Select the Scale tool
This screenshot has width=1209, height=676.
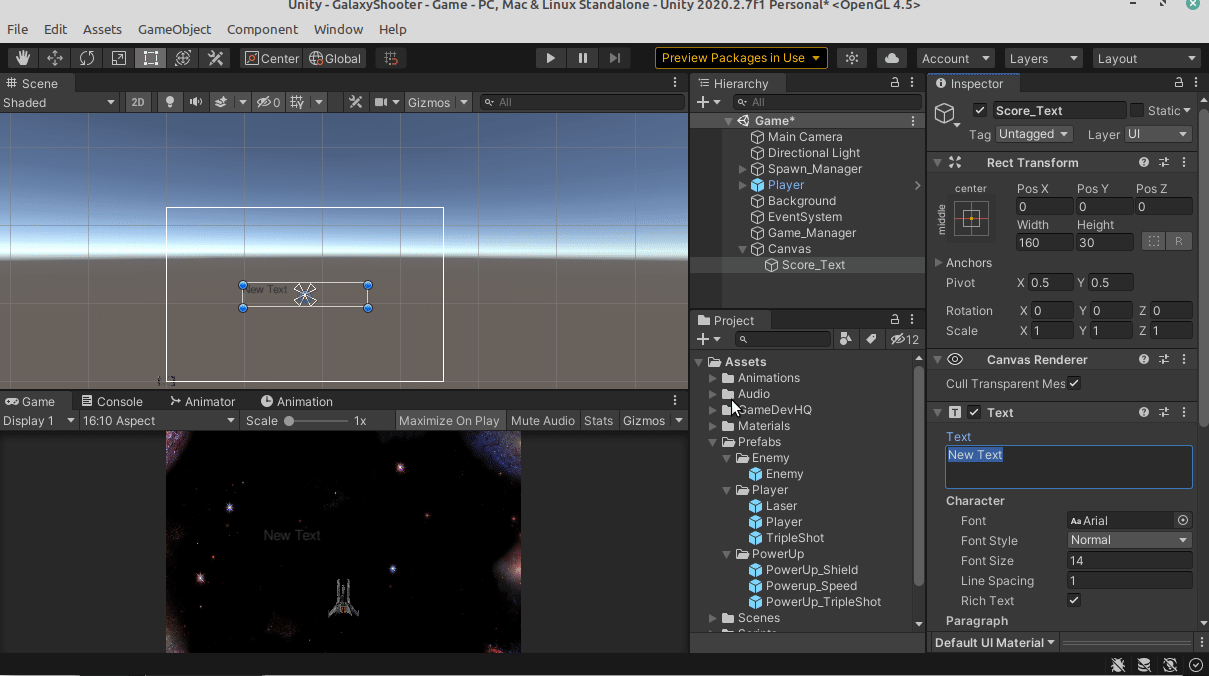pyautogui.click(x=119, y=58)
